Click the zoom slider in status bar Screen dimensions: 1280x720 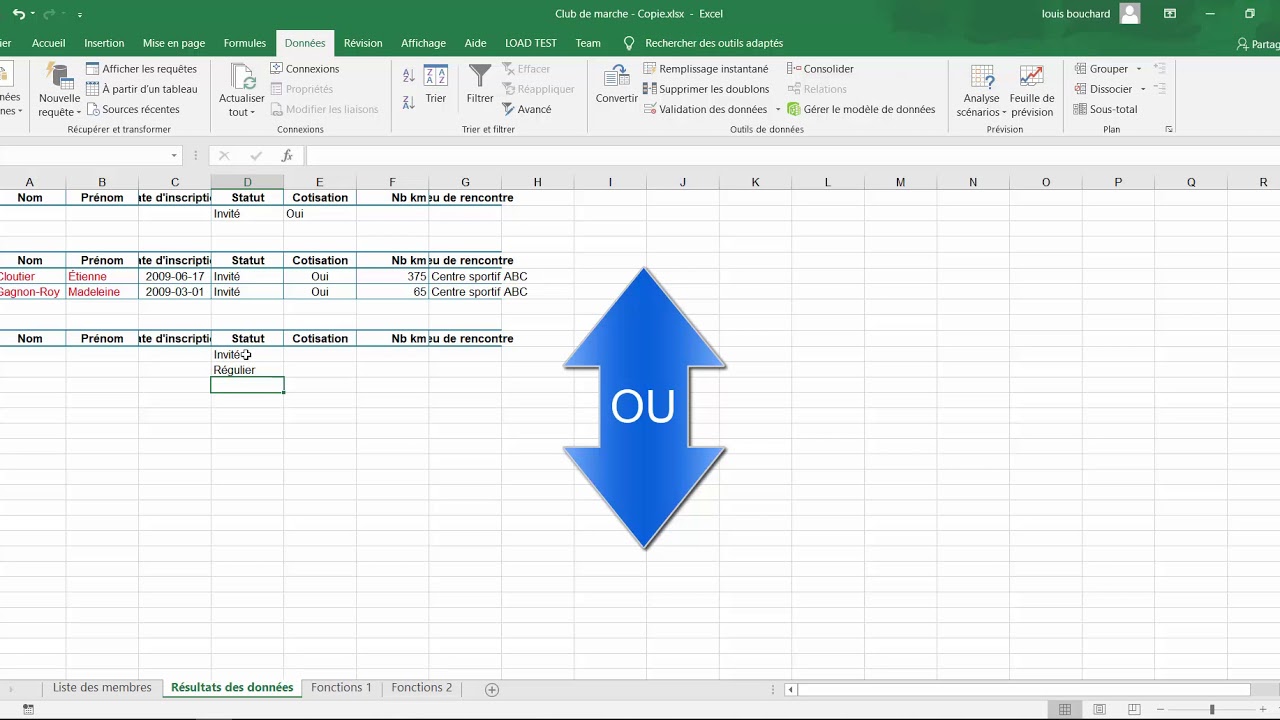(1211, 710)
